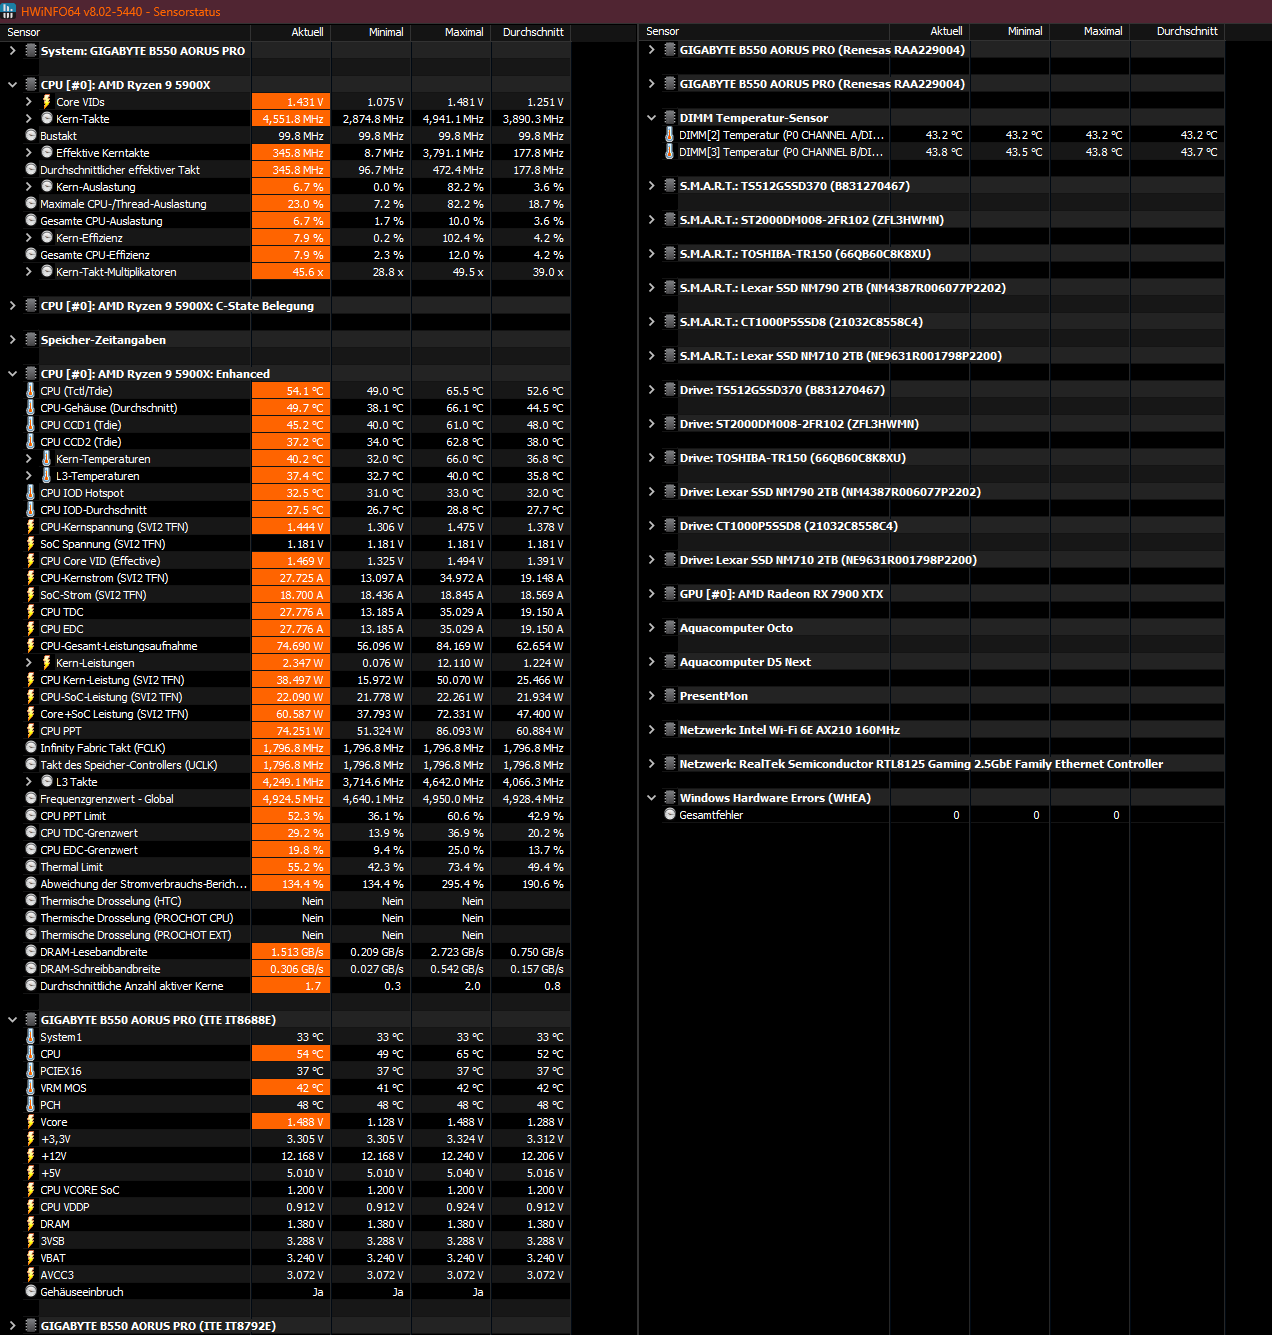This screenshot has width=1272, height=1335.
Task: Select the Gesamte CPU-Auslastung row
Action: click(x=286, y=221)
